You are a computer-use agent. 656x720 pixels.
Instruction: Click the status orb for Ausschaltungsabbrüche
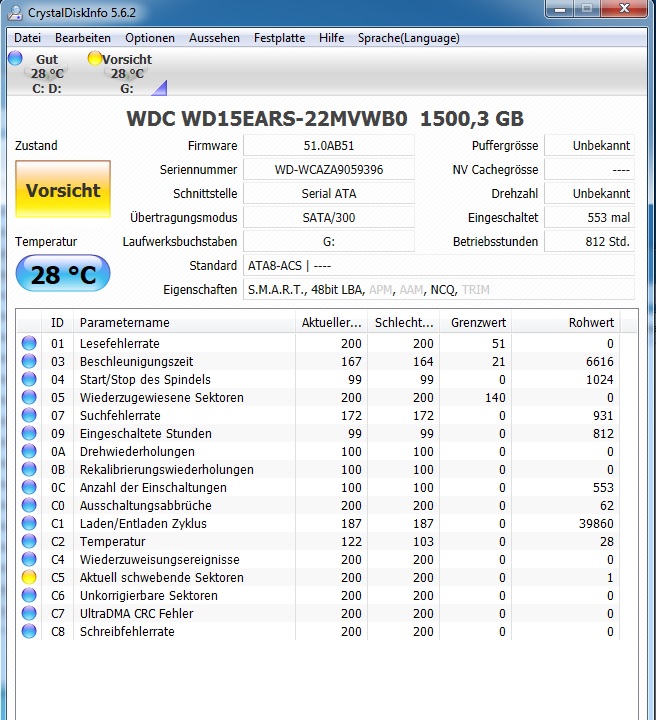tap(29, 506)
